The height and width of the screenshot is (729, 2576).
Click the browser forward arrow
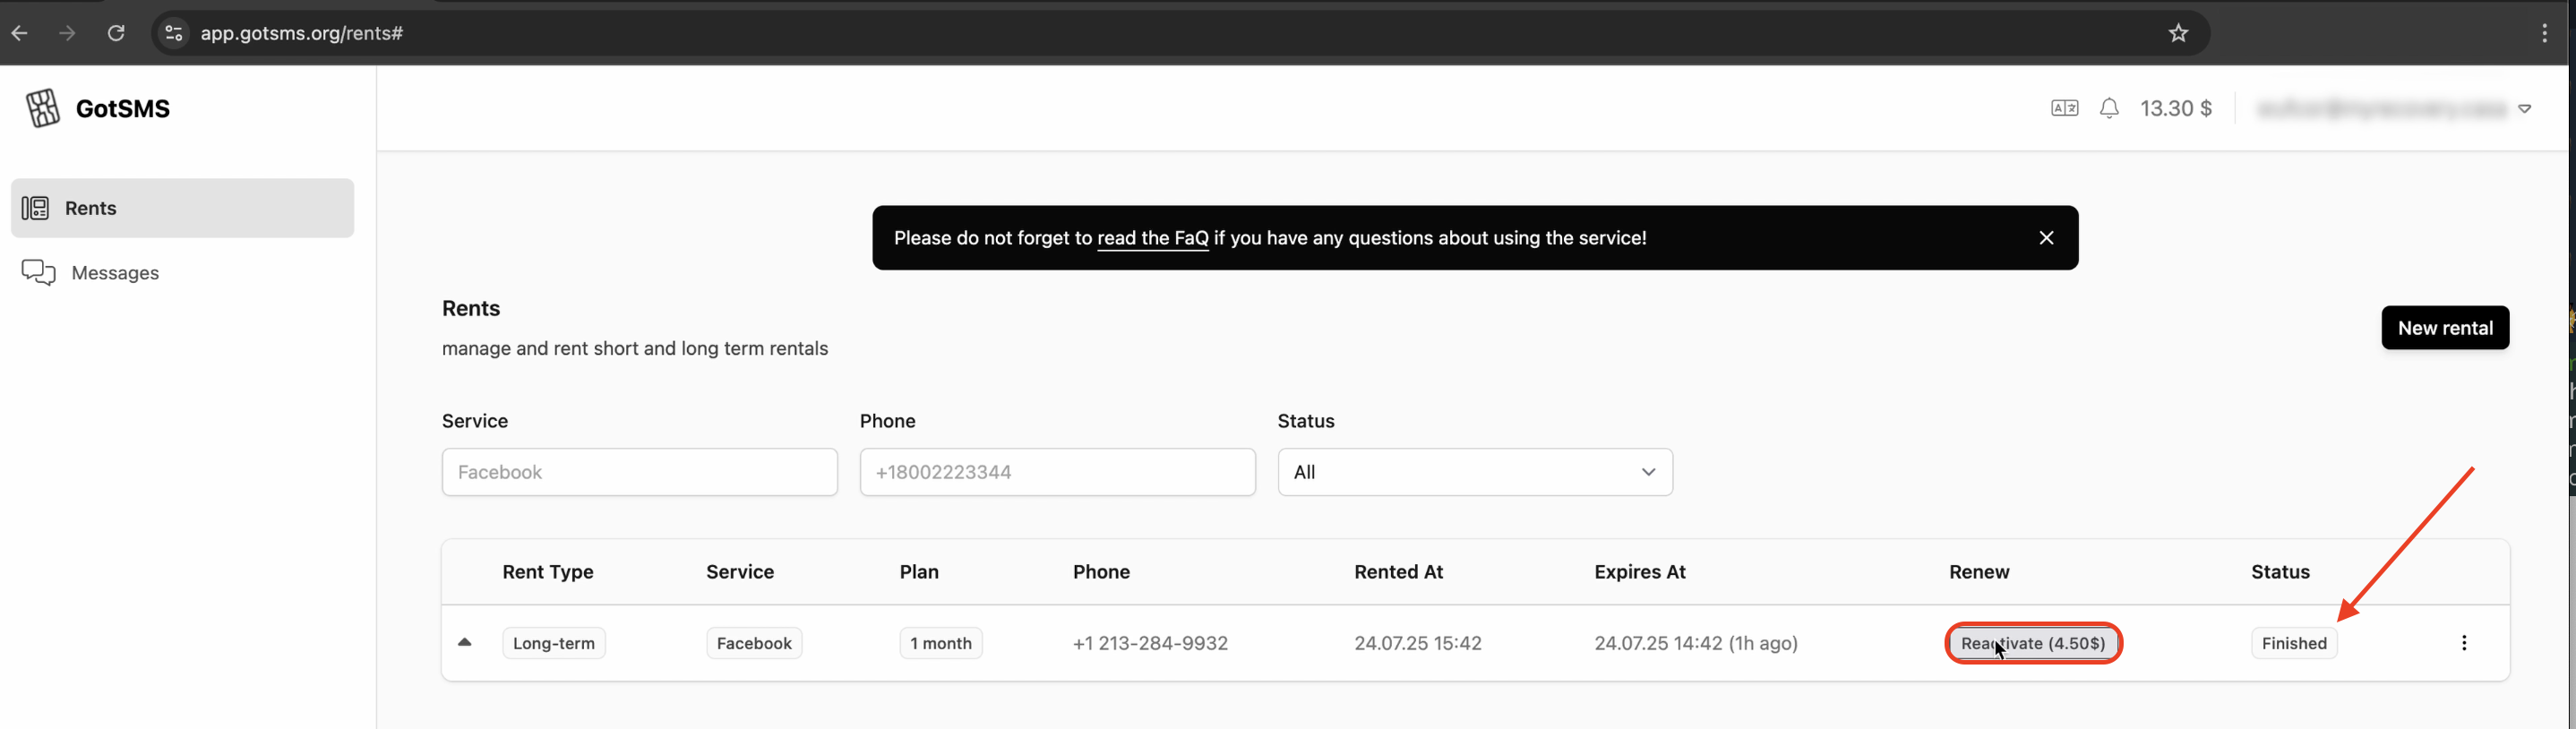67,33
